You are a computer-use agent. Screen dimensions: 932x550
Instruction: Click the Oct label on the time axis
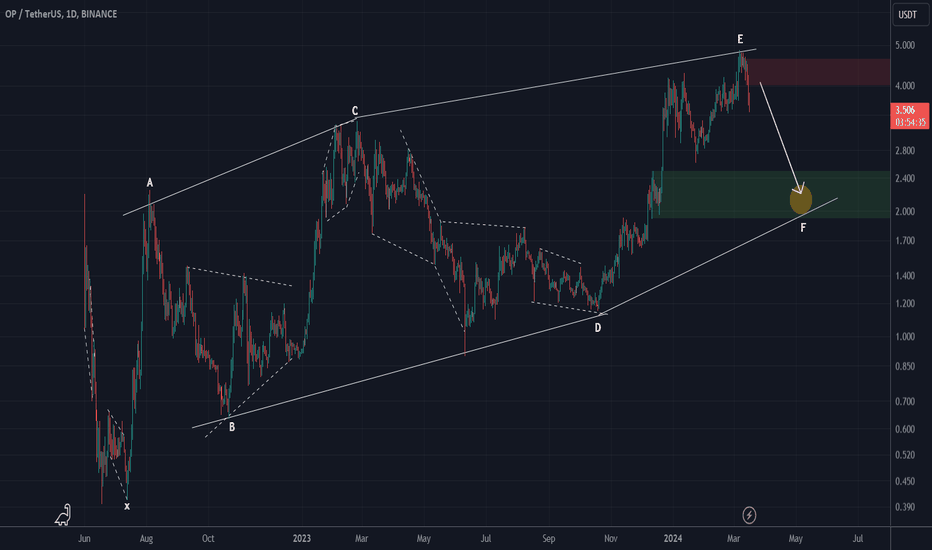click(x=208, y=539)
